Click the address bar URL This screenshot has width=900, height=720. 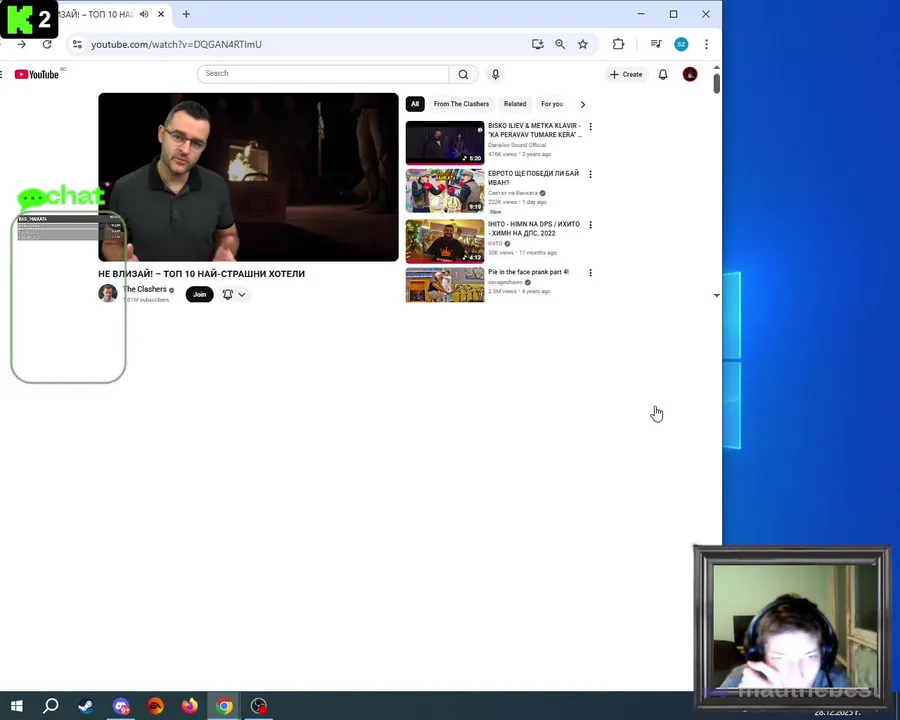click(176, 44)
